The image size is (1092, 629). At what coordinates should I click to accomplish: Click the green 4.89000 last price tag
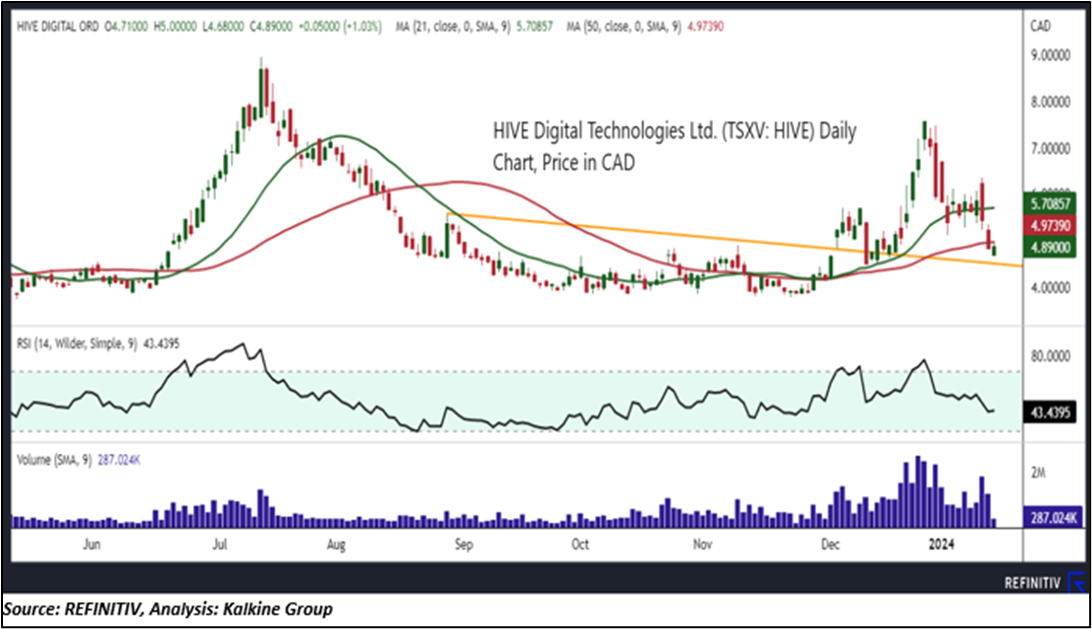(x=1050, y=247)
